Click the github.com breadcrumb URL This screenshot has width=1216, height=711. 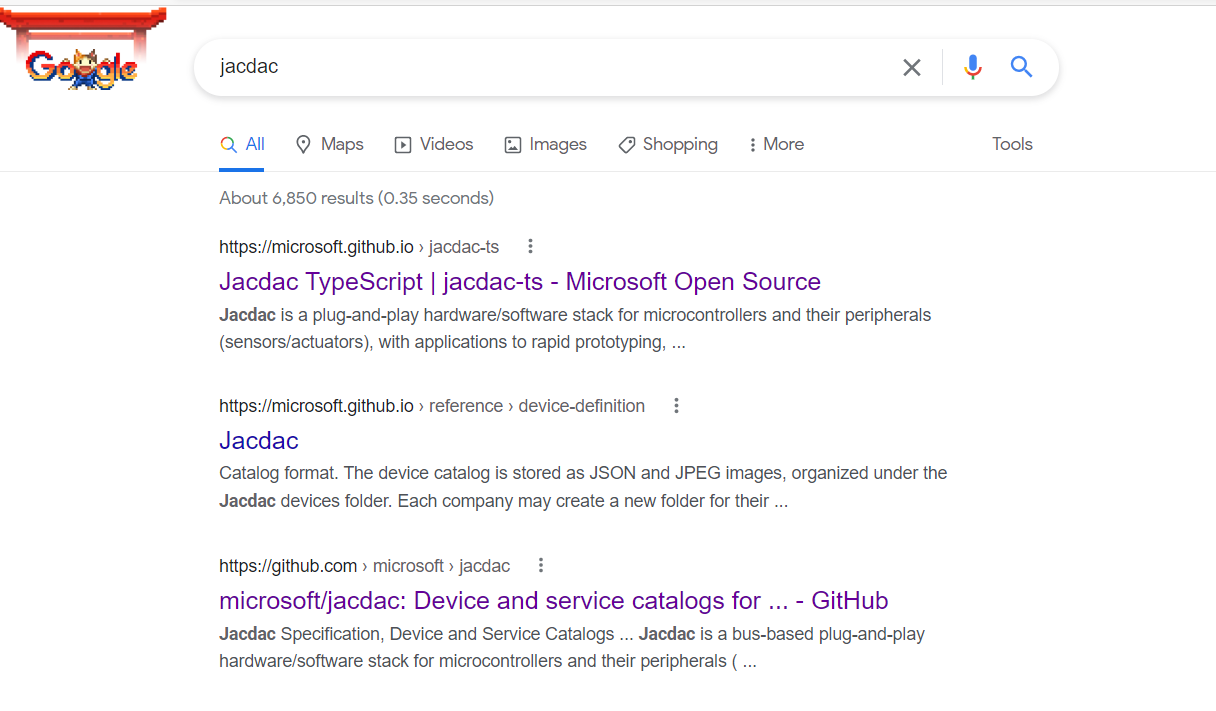(x=288, y=565)
